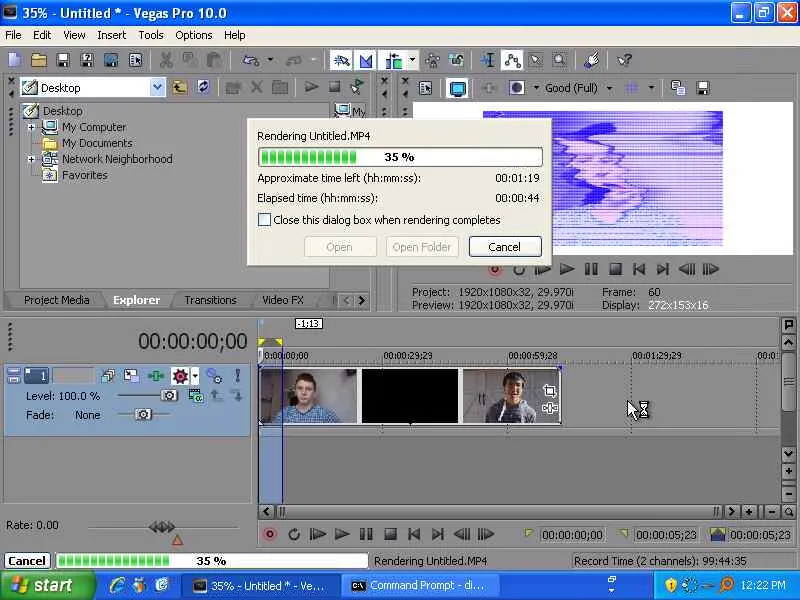The height and width of the screenshot is (600, 800).
Task: Open the File menu
Action: coord(13,35)
